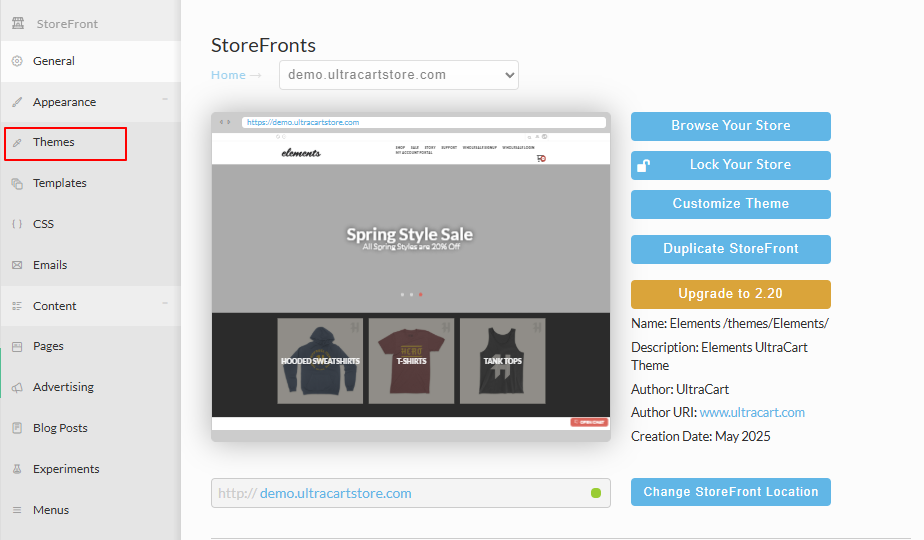Open Menus in the sidebar
This screenshot has height=540, width=924.
(x=91, y=510)
